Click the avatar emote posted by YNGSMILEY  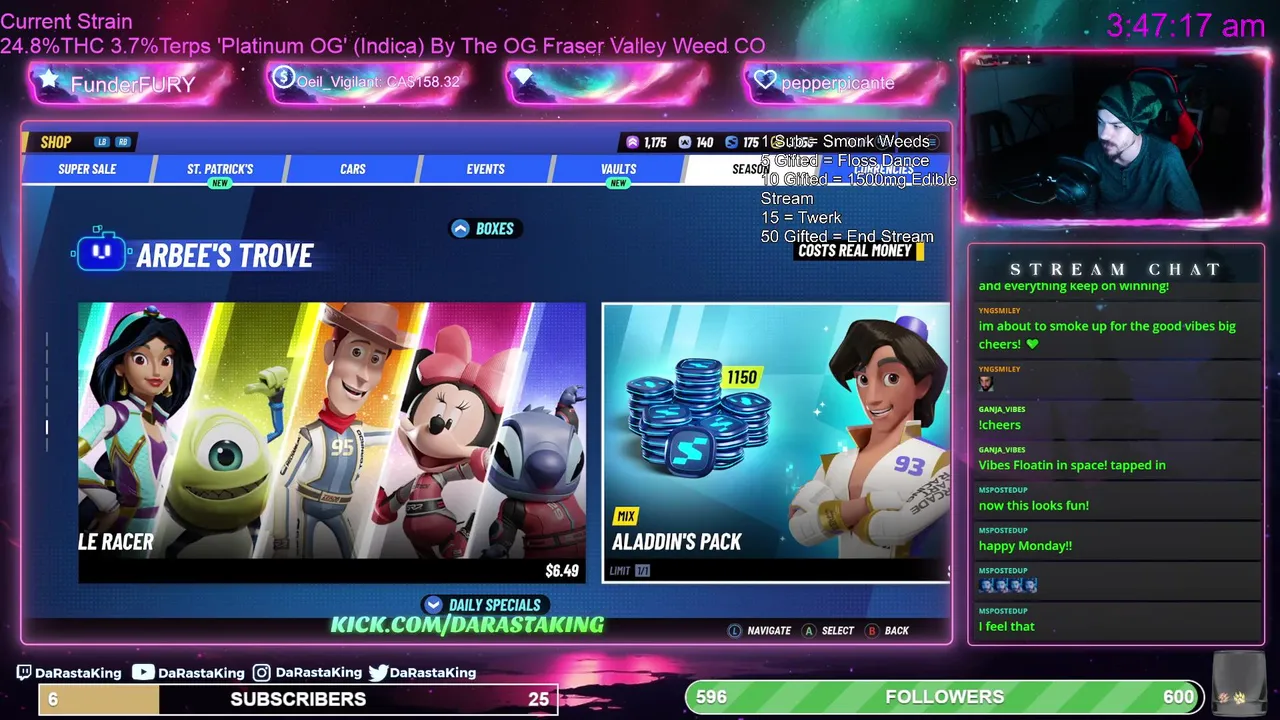[x=986, y=384]
